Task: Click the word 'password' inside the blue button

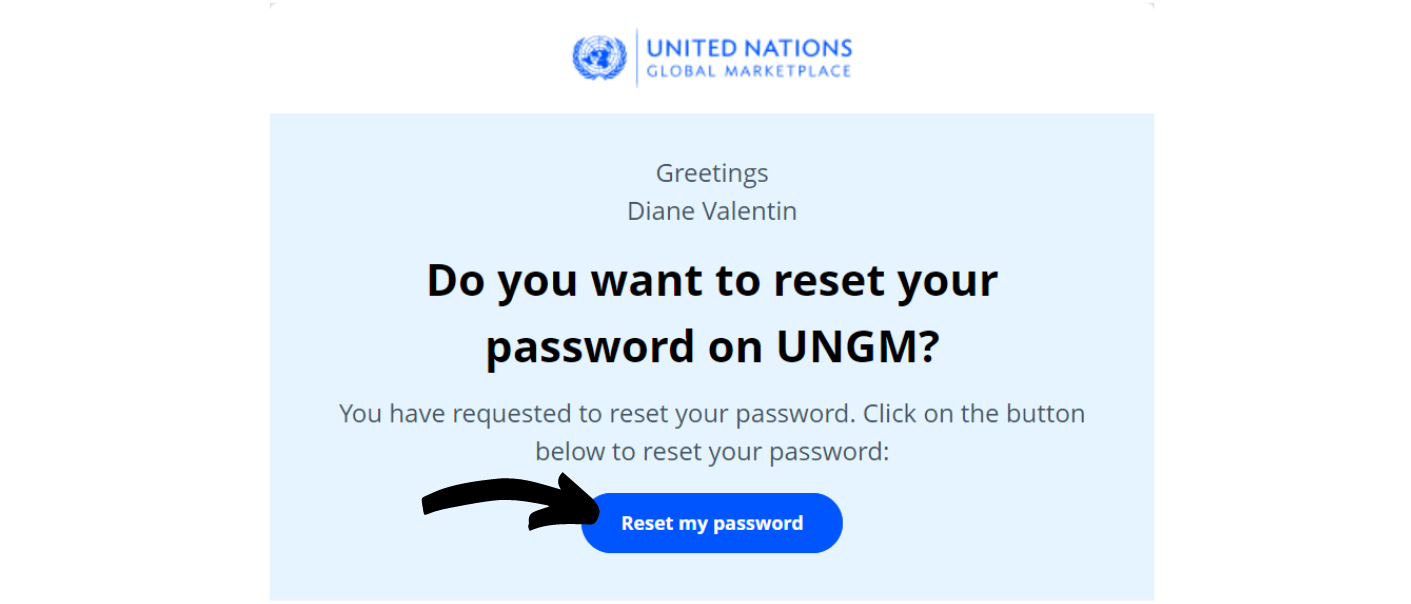Action: click(758, 524)
